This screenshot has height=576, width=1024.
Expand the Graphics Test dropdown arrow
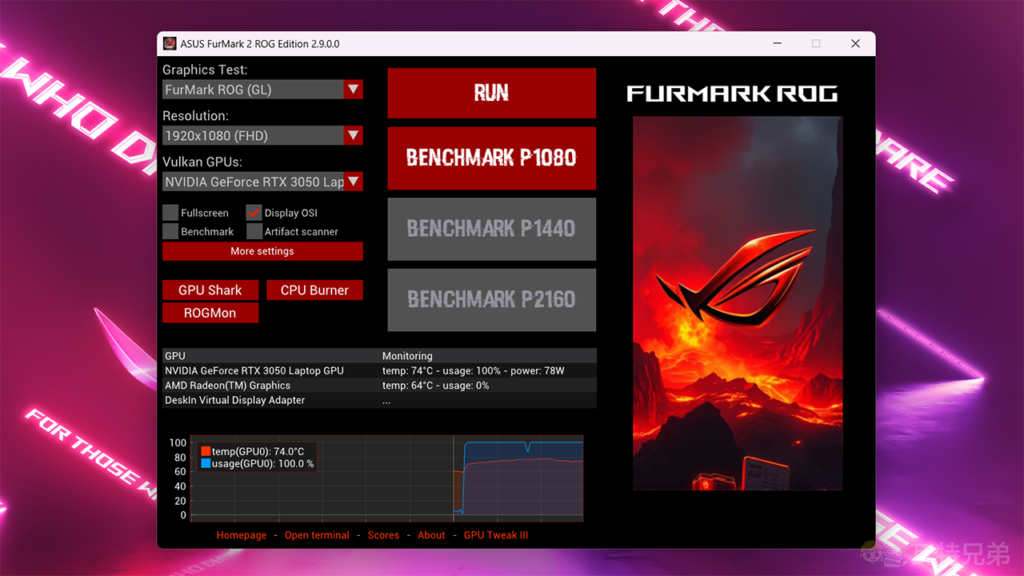(x=353, y=89)
